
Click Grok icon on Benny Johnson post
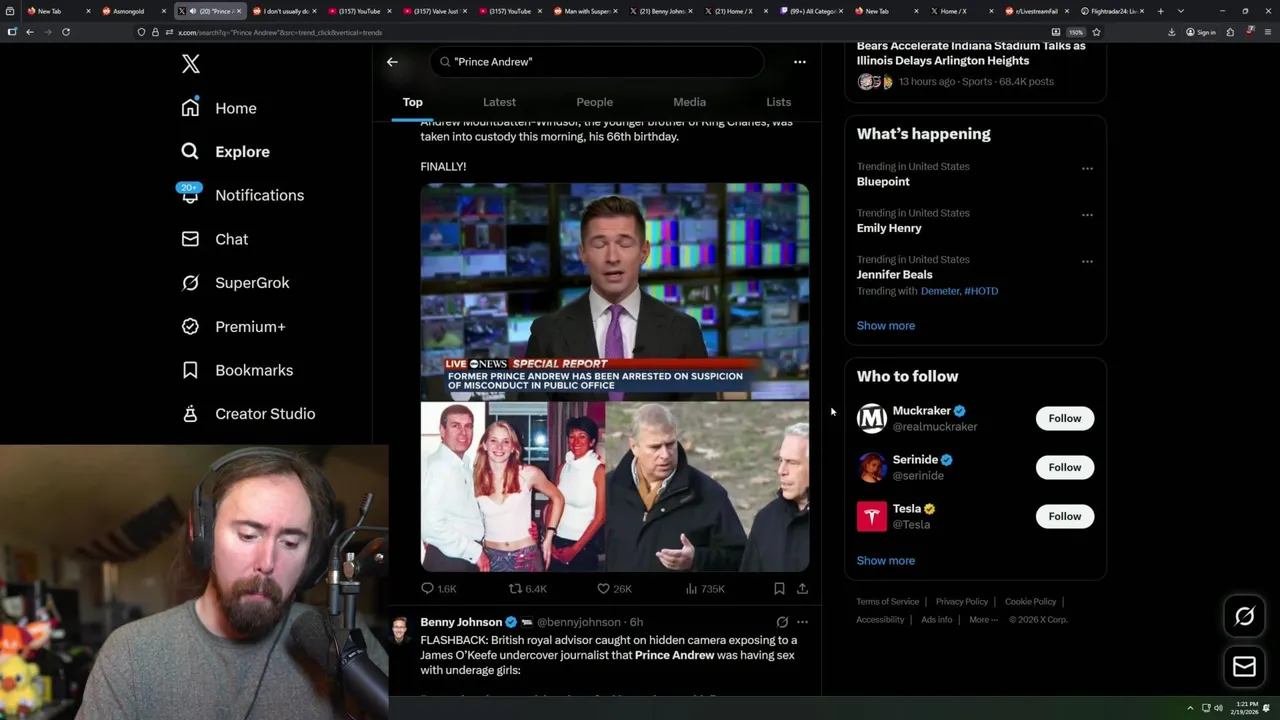(x=782, y=622)
